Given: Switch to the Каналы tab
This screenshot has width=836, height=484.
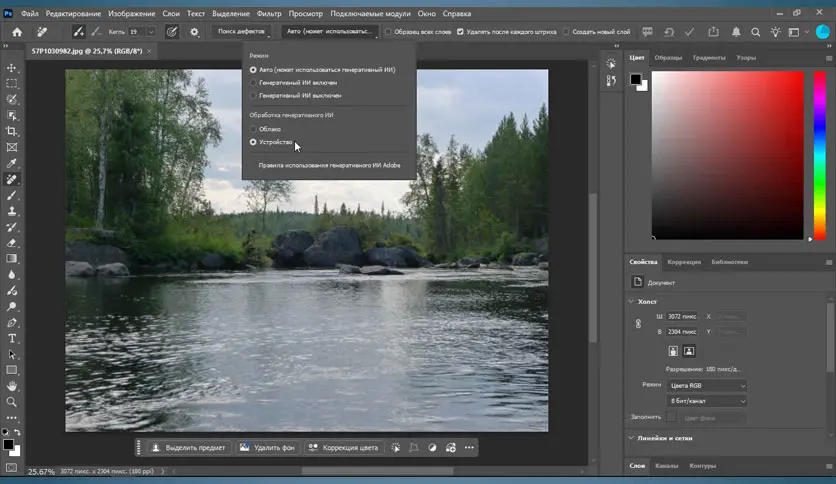Looking at the screenshot, I should tap(666, 466).
